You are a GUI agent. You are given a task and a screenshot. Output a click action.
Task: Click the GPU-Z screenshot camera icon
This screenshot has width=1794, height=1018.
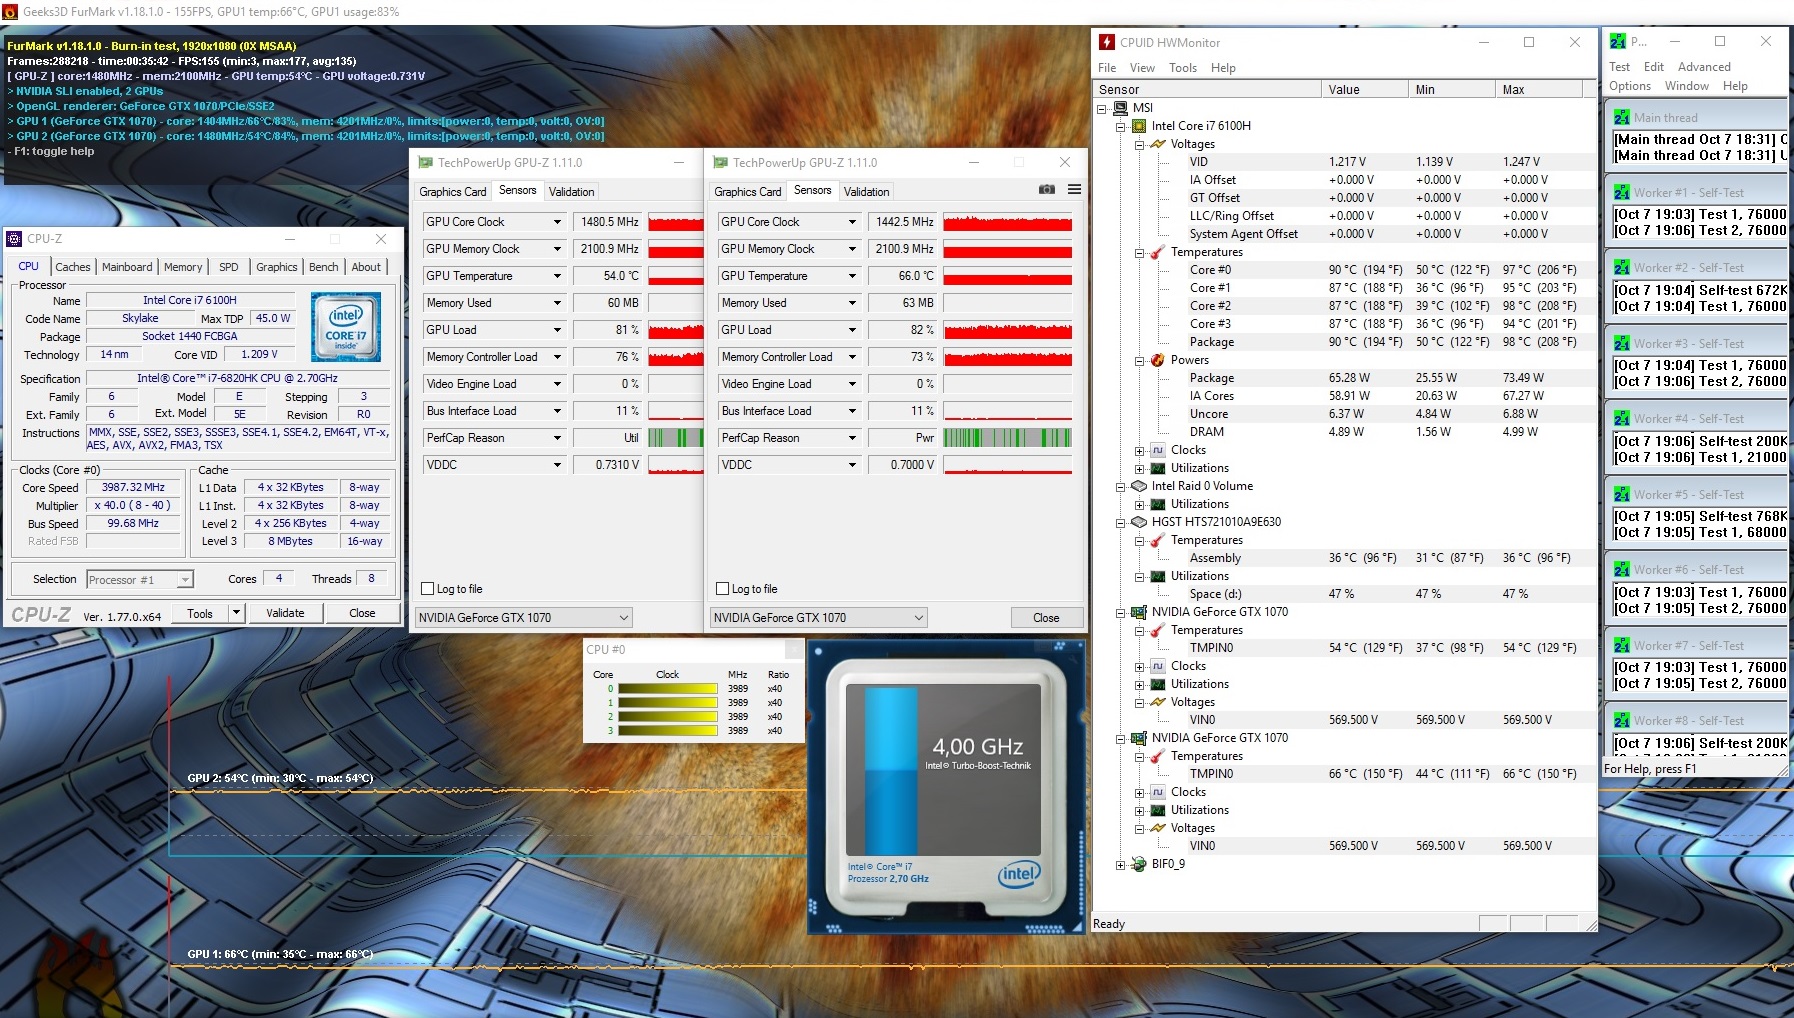coord(1047,190)
